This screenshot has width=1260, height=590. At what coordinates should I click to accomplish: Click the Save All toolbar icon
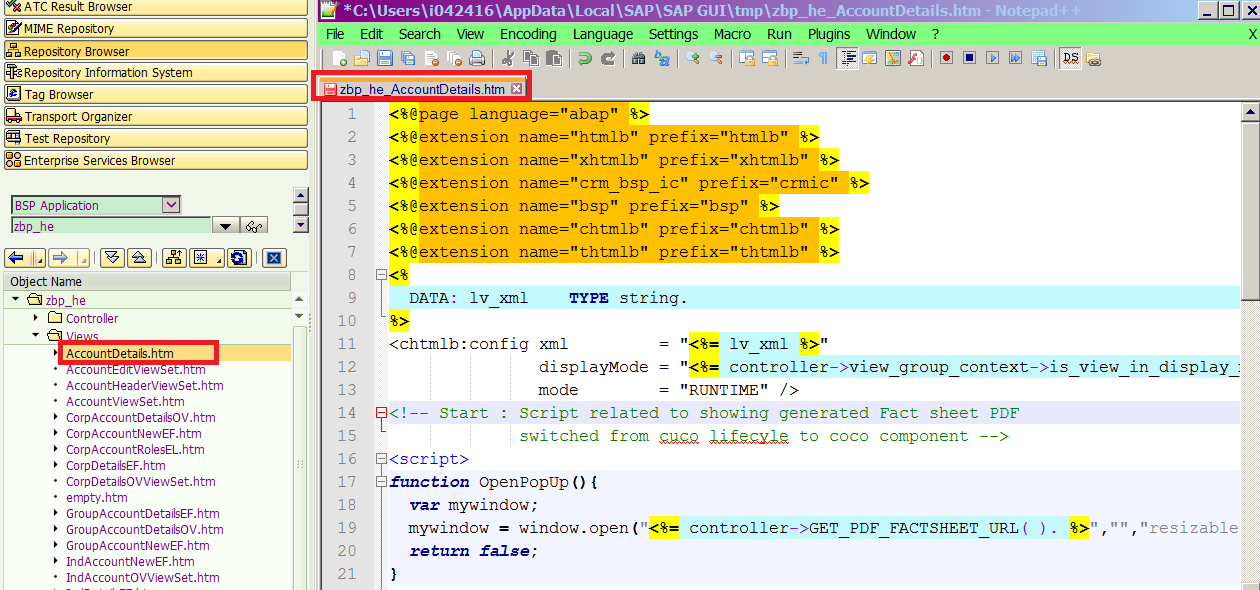[x=408, y=58]
